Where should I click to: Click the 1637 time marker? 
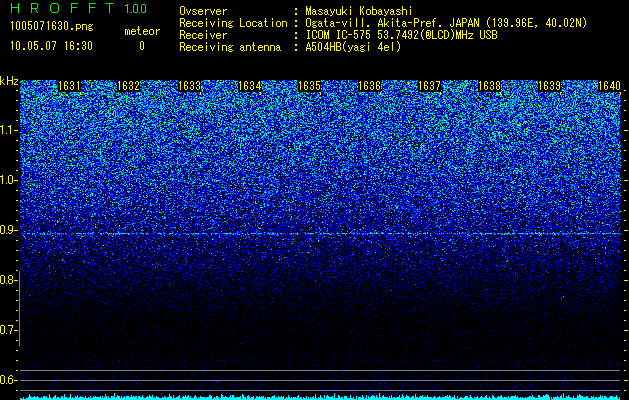point(430,86)
